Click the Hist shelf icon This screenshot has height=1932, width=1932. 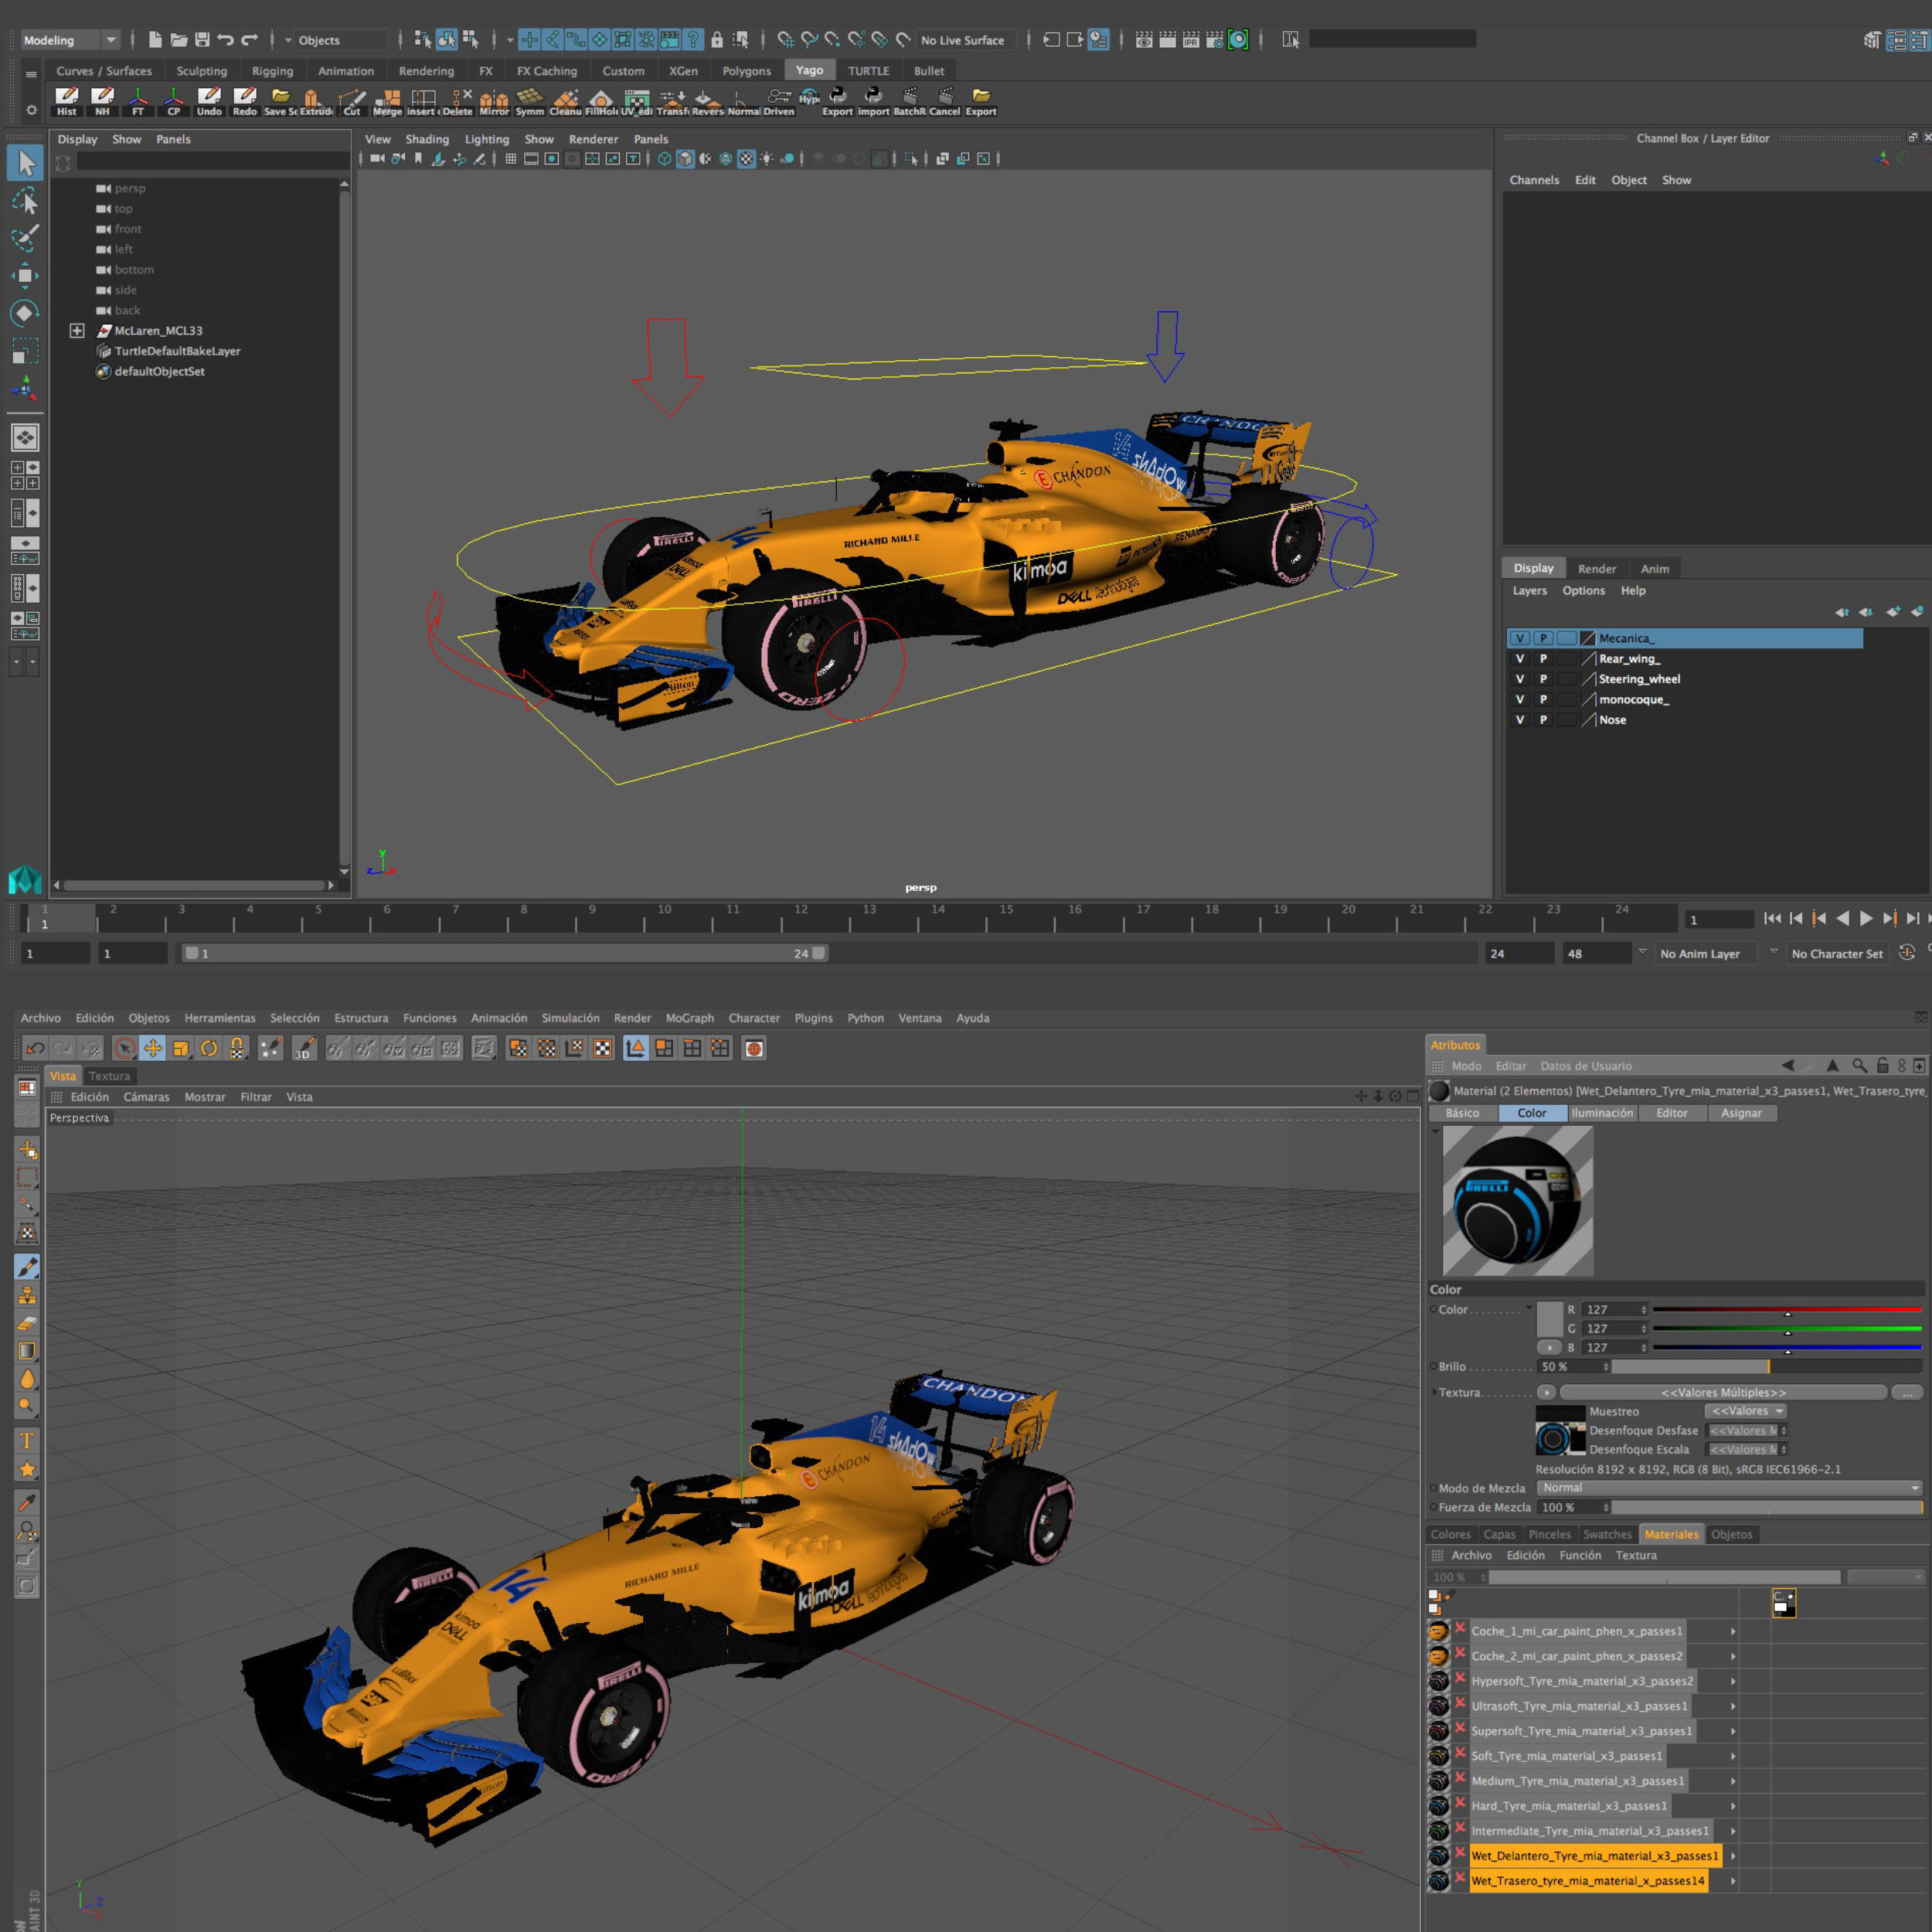pos(66,101)
